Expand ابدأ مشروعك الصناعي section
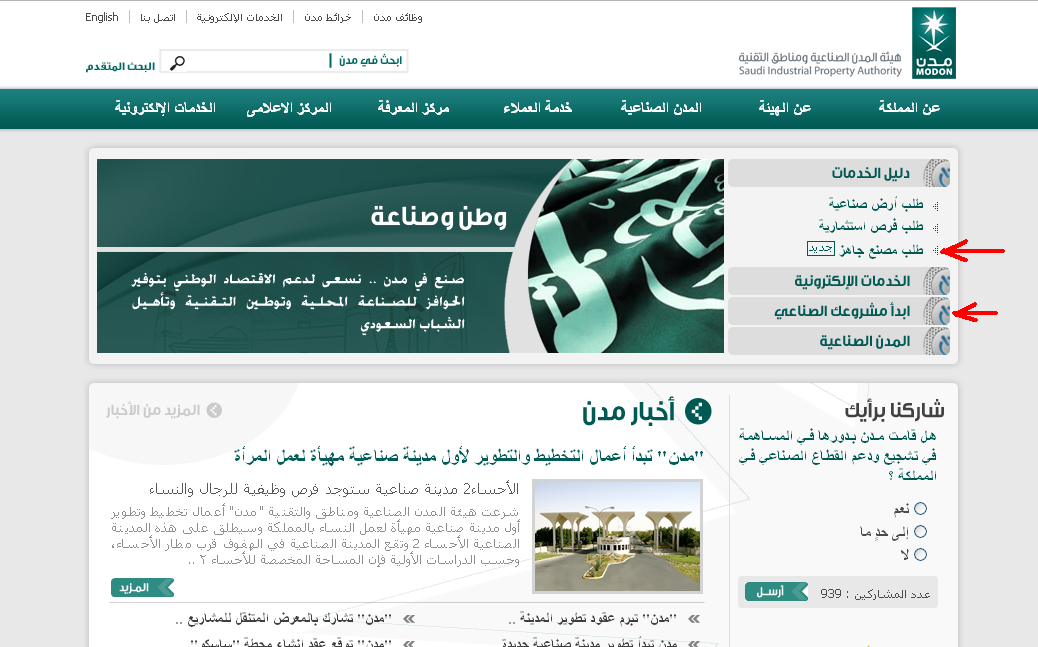This screenshot has height=647, width=1038. click(839, 311)
